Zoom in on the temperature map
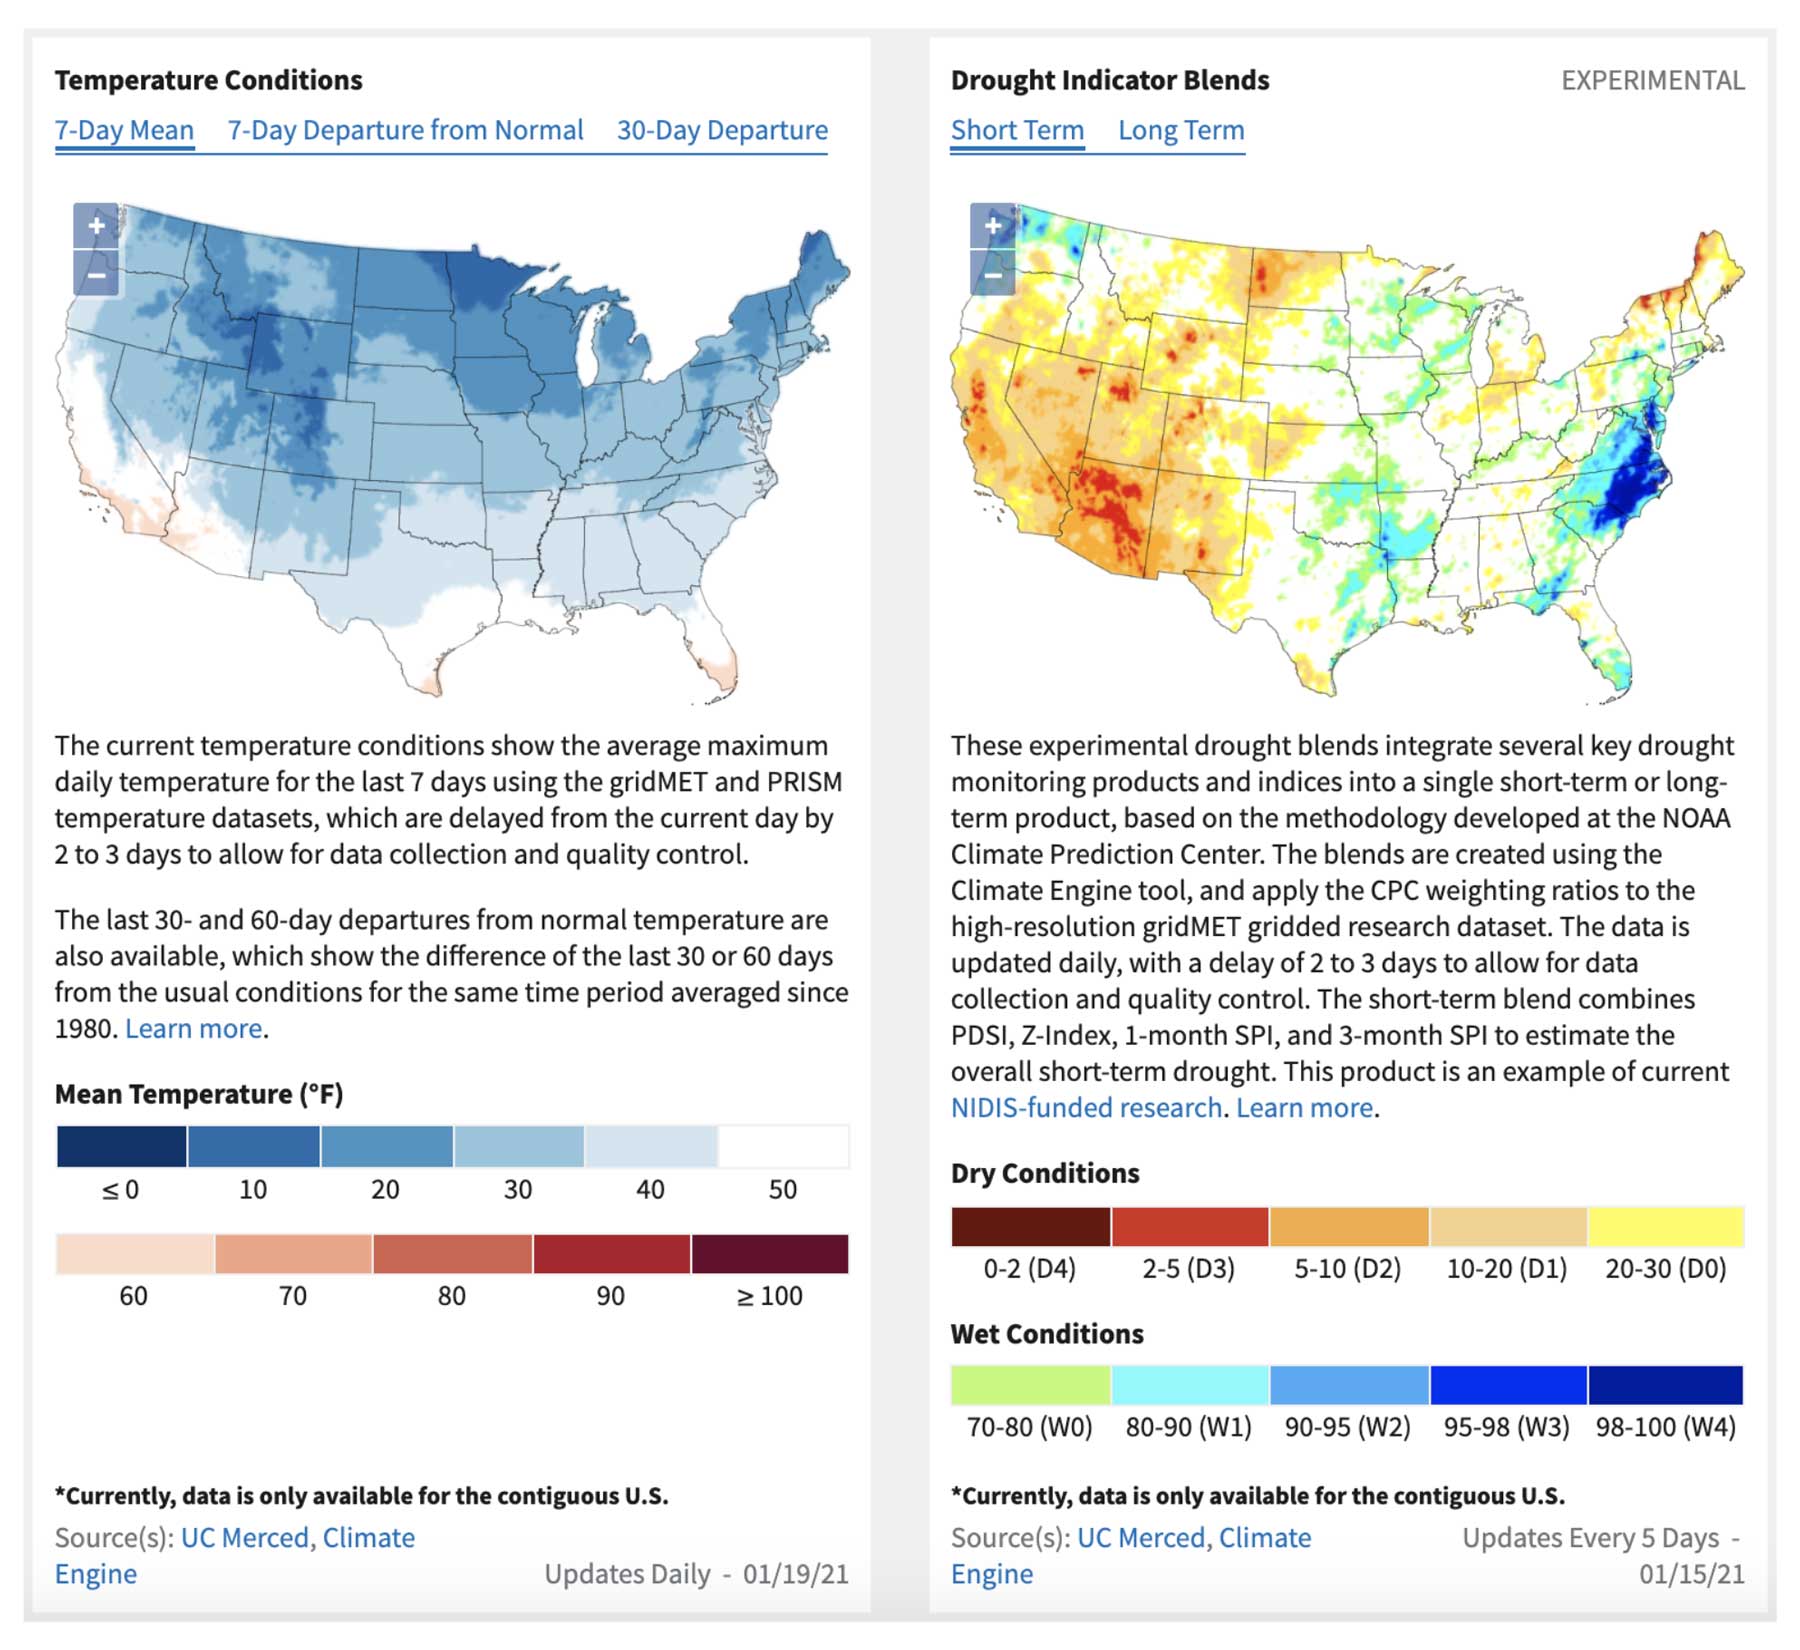1800x1650 pixels. click(96, 226)
